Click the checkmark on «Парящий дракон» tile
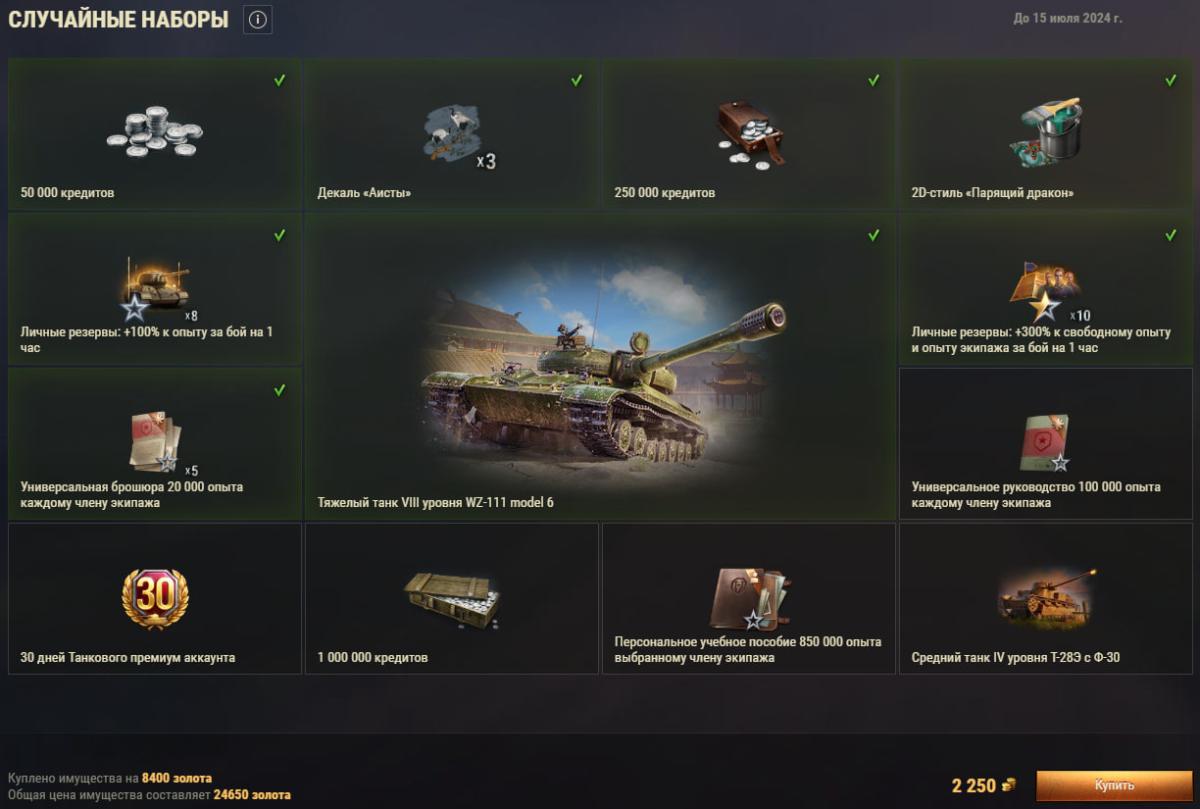 coord(1171,80)
